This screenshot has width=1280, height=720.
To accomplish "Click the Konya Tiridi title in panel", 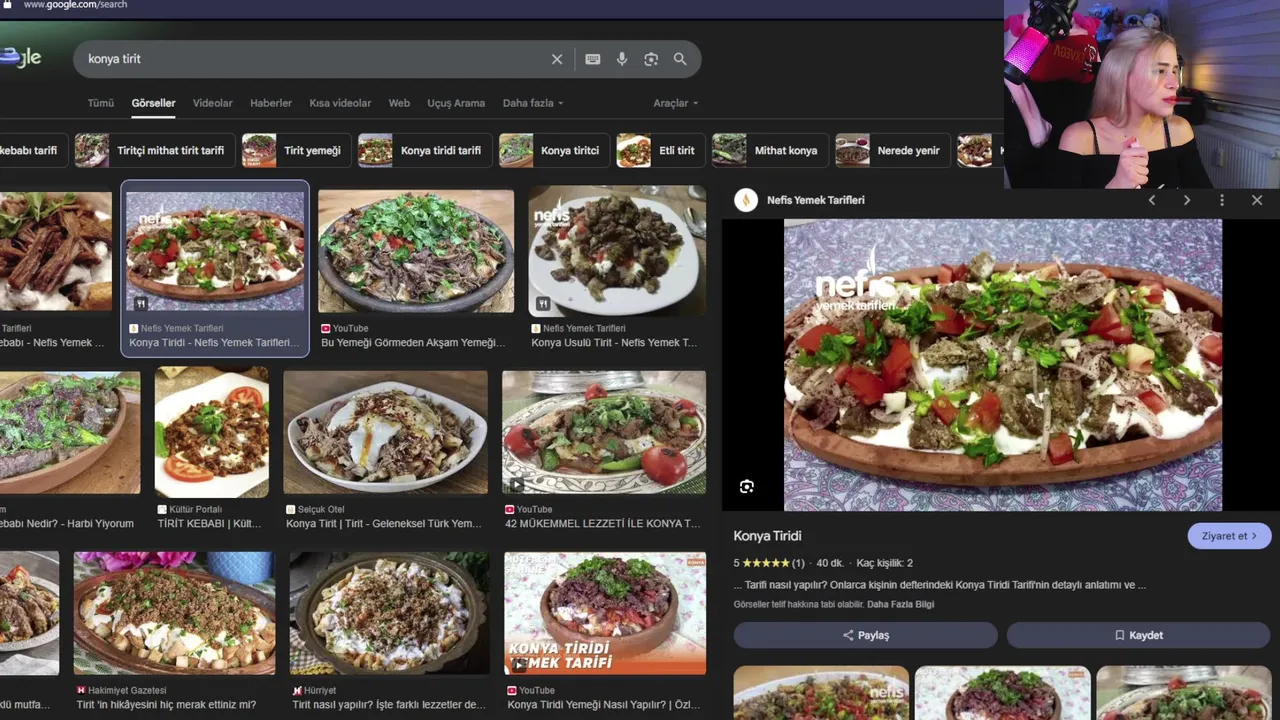I will (767, 536).
